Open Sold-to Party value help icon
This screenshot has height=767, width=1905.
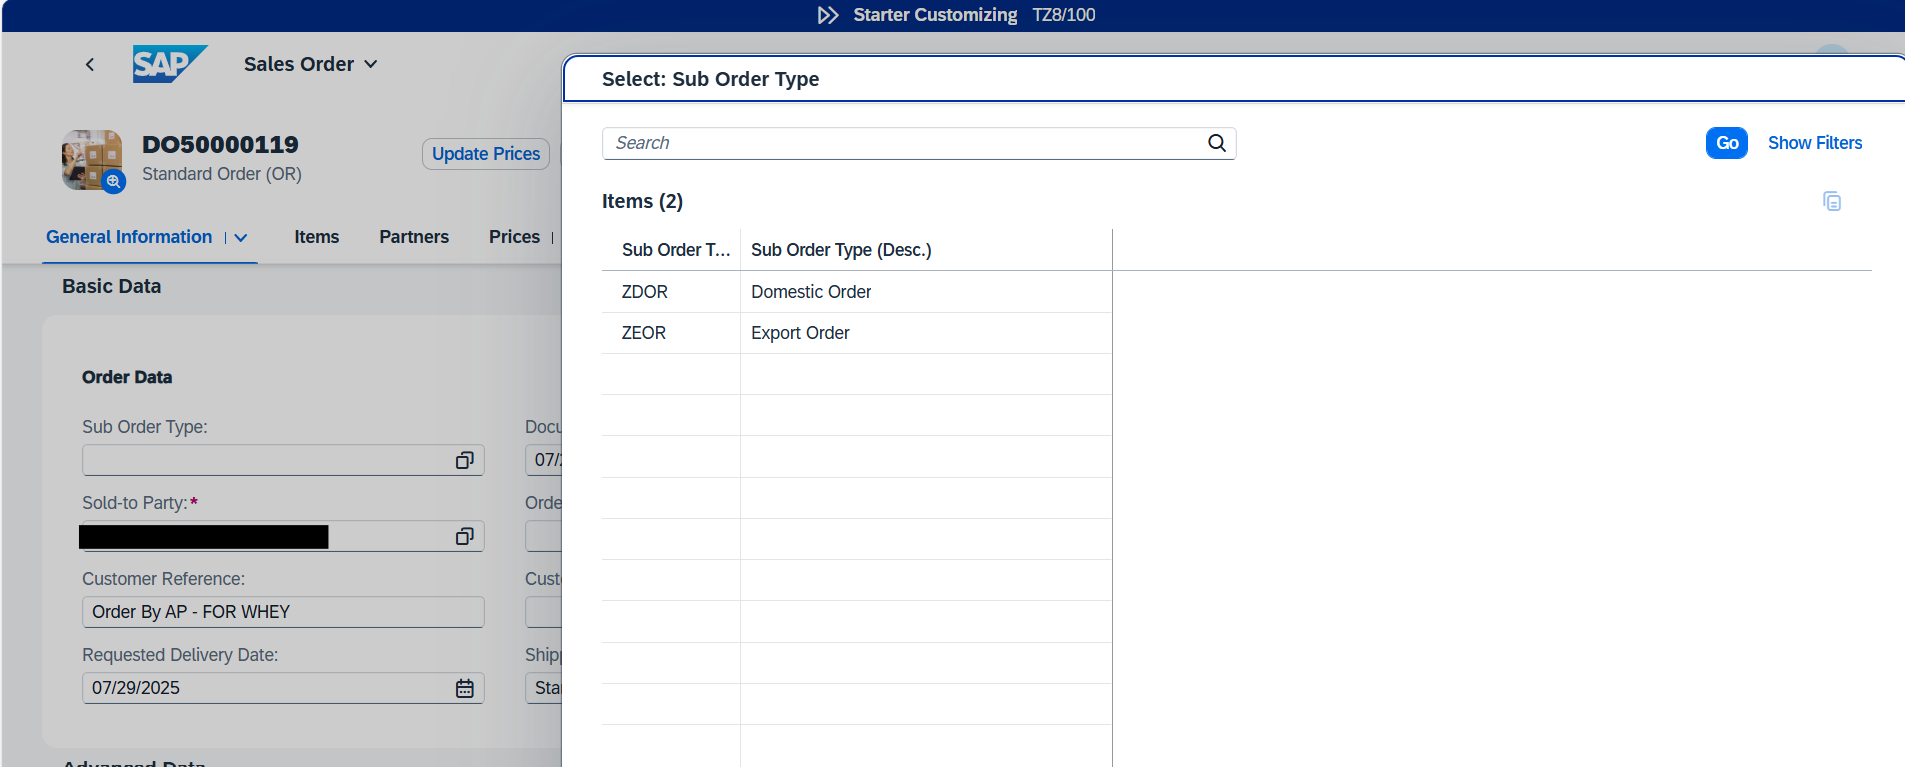tap(465, 536)
